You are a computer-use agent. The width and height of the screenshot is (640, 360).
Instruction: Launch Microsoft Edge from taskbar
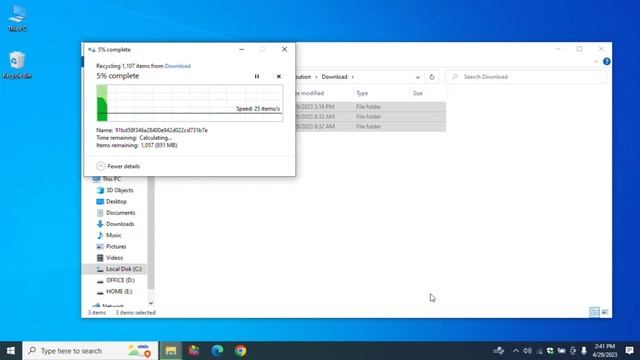[217, 351]
